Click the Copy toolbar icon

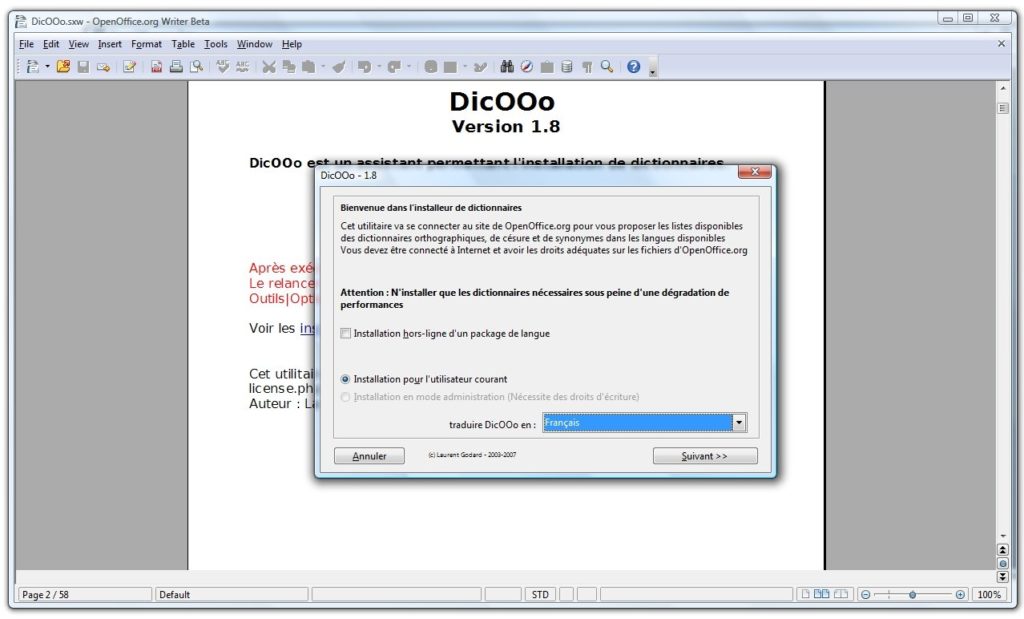coord(289,67)
